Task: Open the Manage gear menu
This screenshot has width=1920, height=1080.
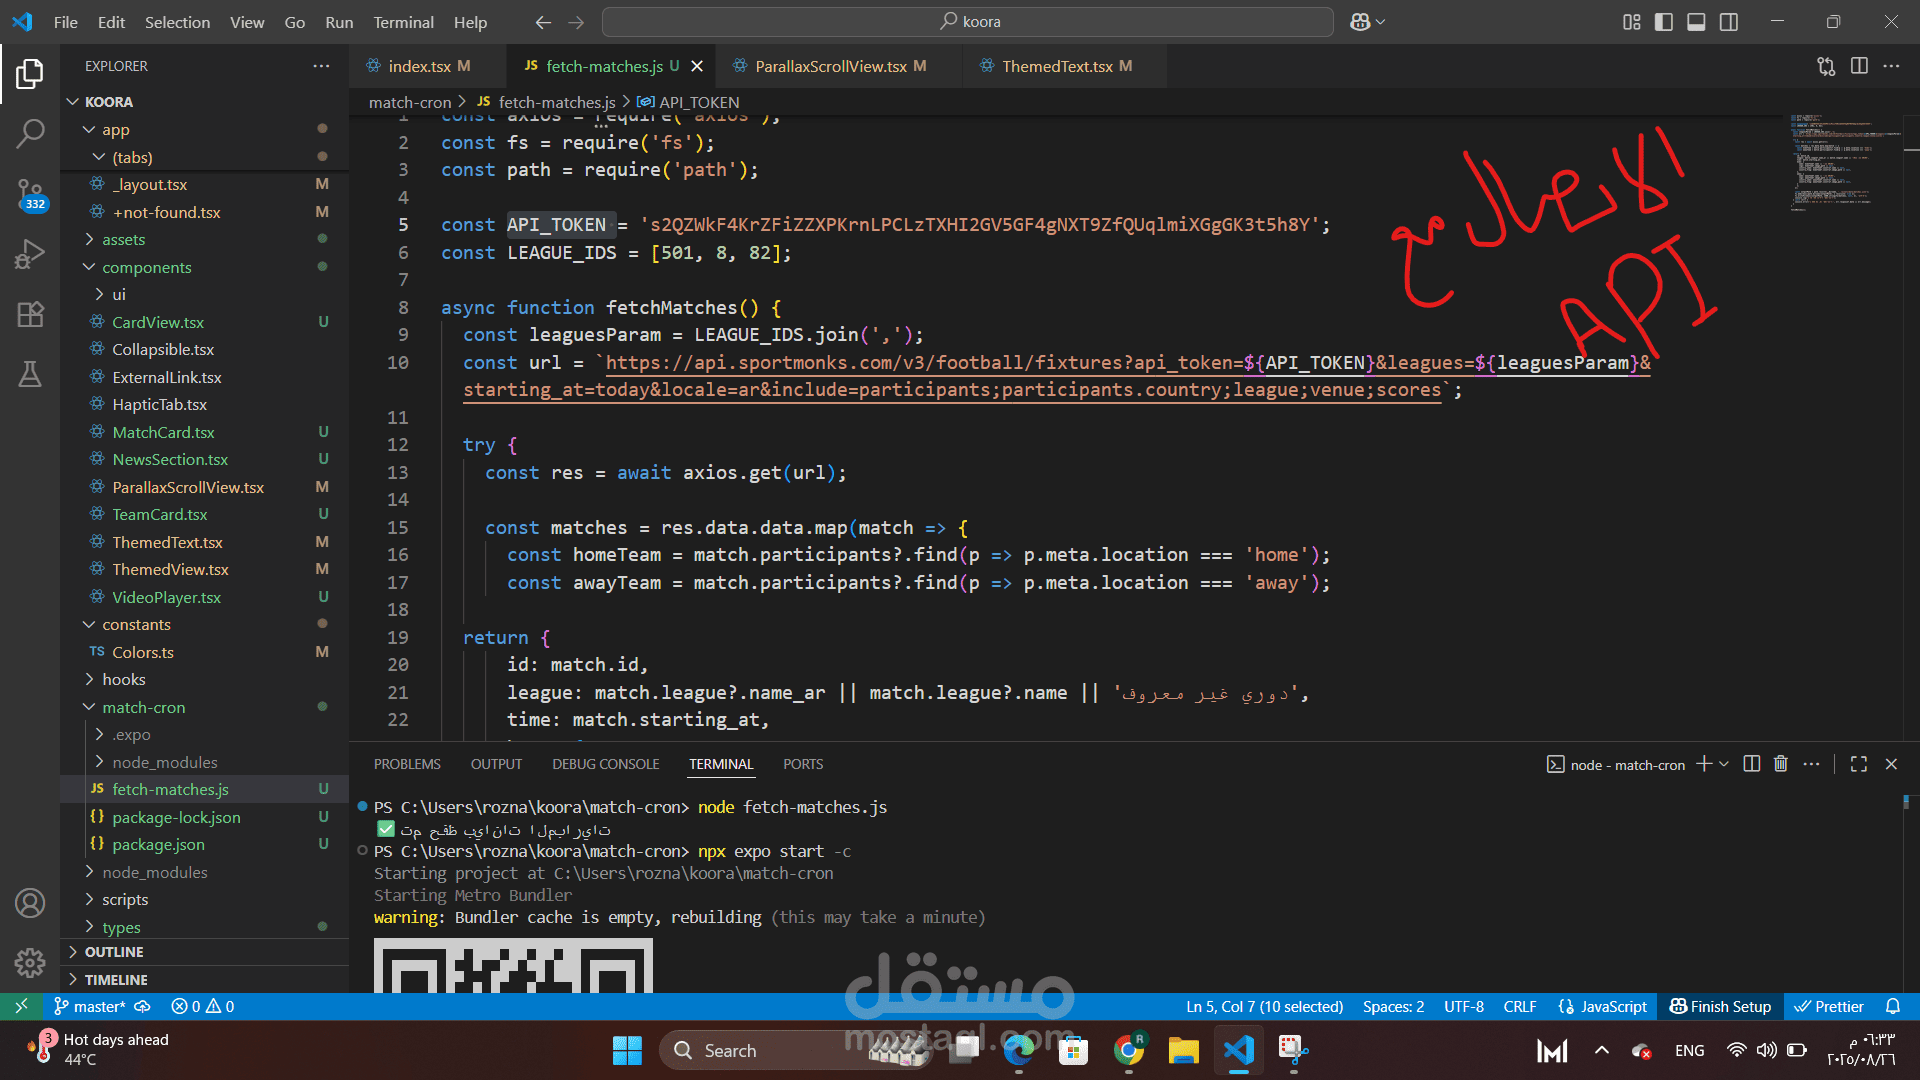Action: tap(30, 963)
